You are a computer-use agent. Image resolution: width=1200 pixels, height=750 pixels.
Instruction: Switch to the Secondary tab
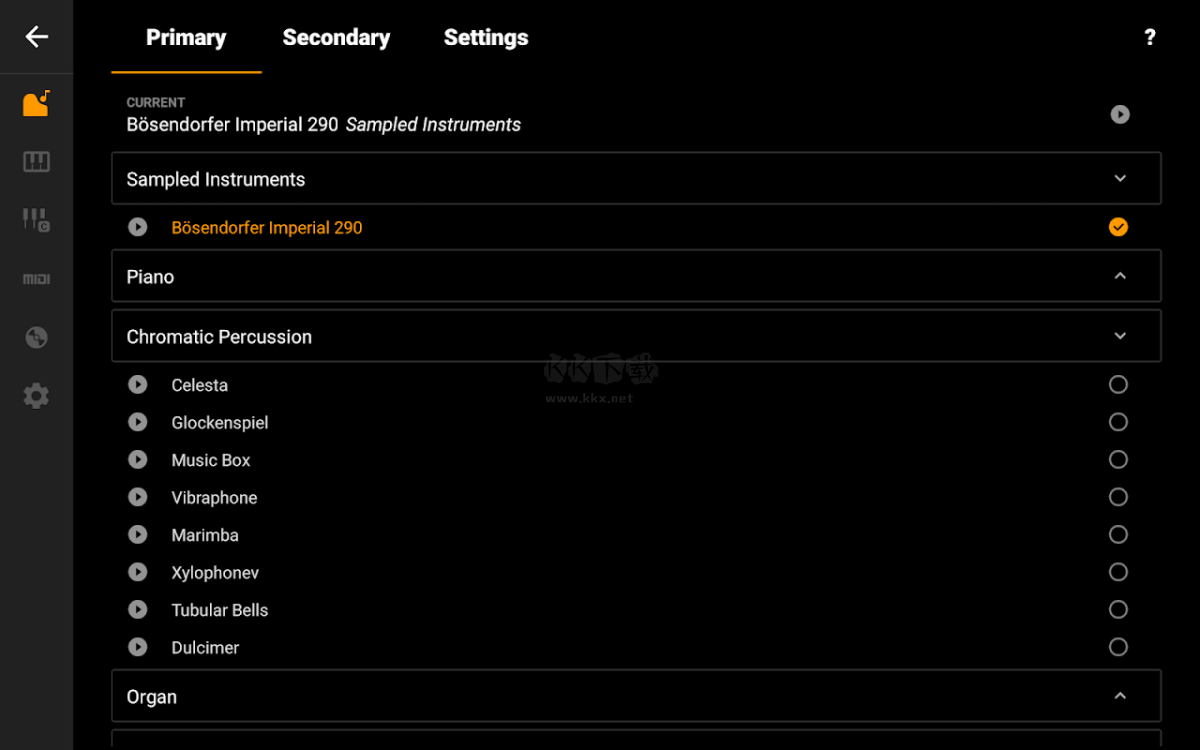pos(336,38)
